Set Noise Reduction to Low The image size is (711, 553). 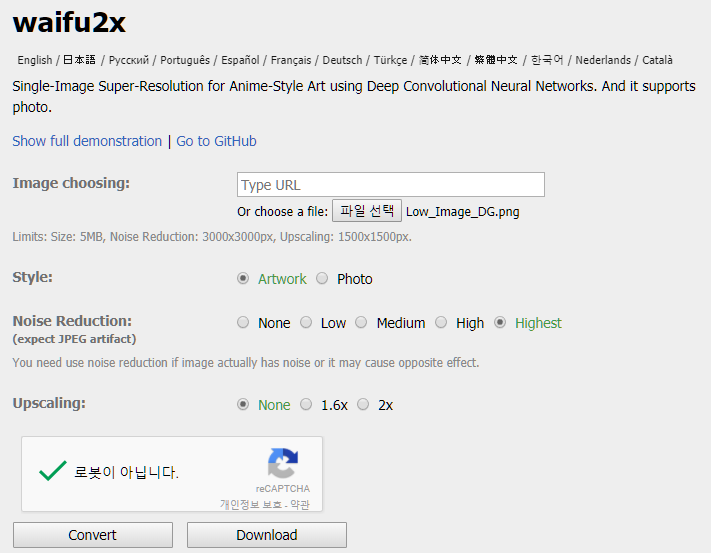tap(306, 322)
